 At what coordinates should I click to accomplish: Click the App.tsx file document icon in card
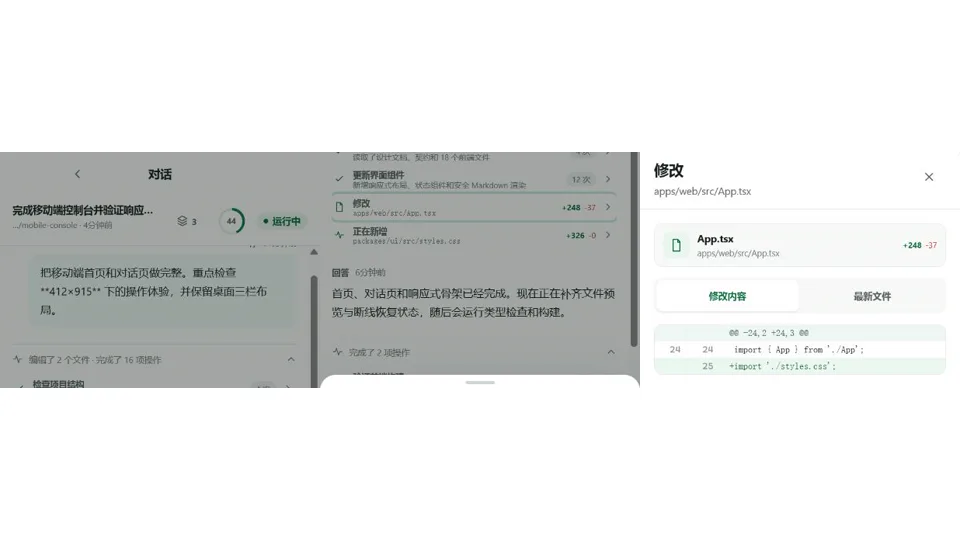point(676,246)
